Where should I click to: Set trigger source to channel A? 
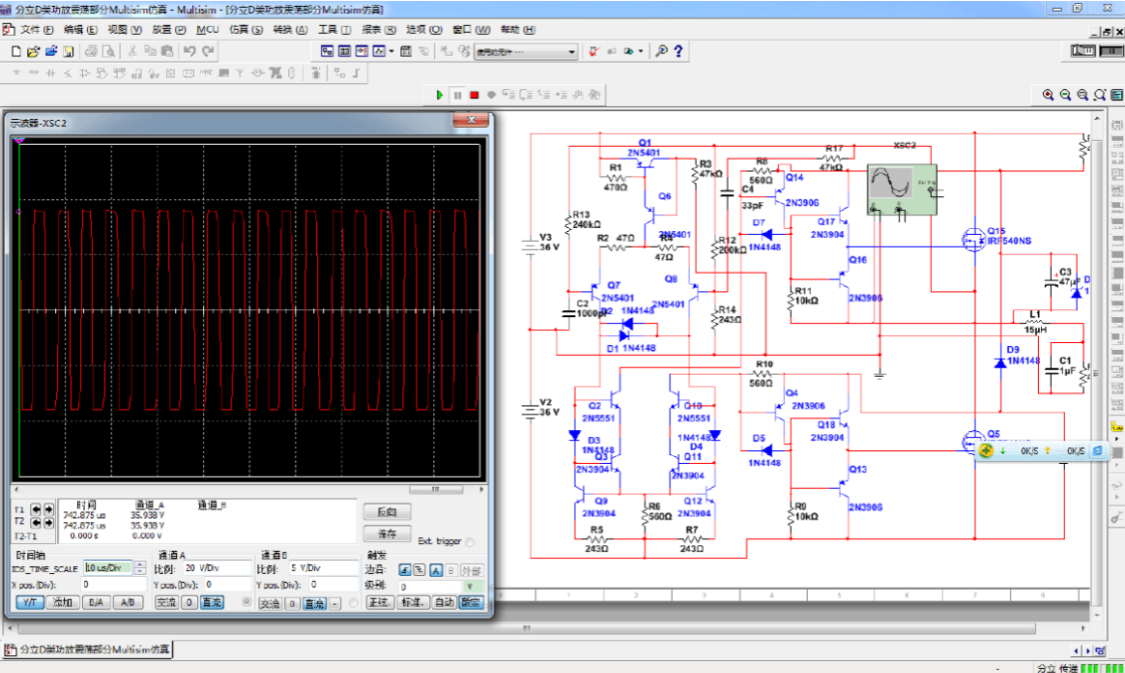pyautogui.click(x=436, y=570)
